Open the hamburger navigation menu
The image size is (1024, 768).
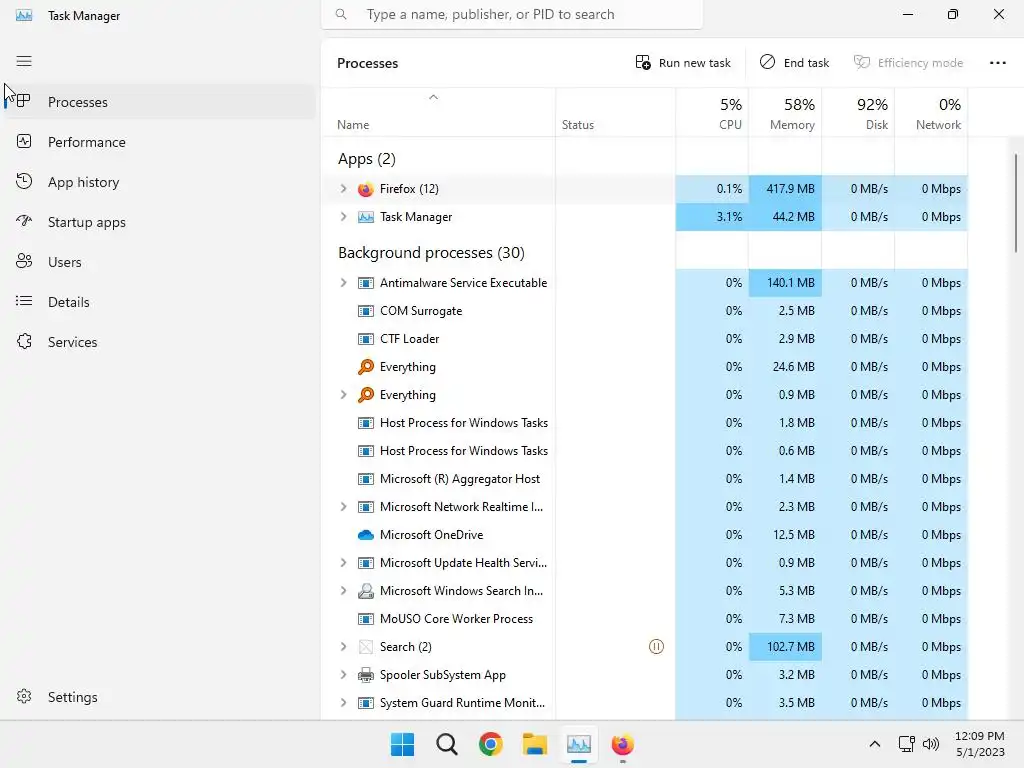tap(24, 61)
